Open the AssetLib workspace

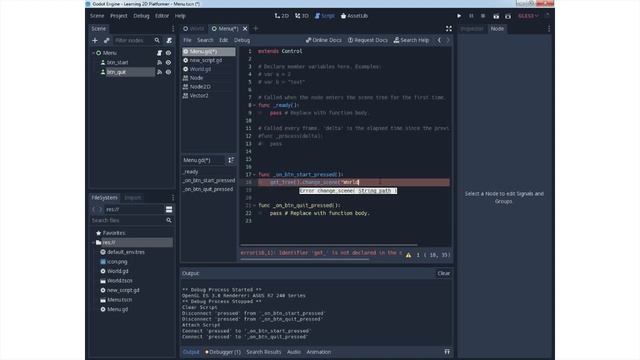click(354, 16)
